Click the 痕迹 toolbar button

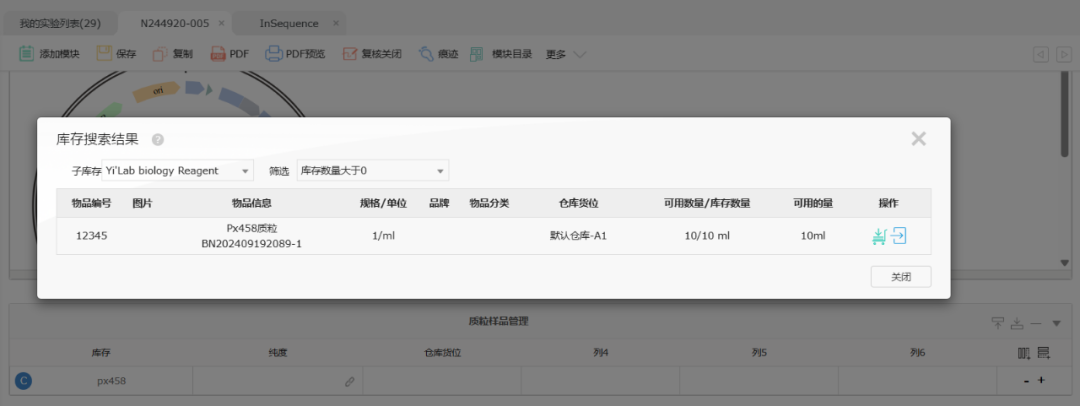pos(438,54)
